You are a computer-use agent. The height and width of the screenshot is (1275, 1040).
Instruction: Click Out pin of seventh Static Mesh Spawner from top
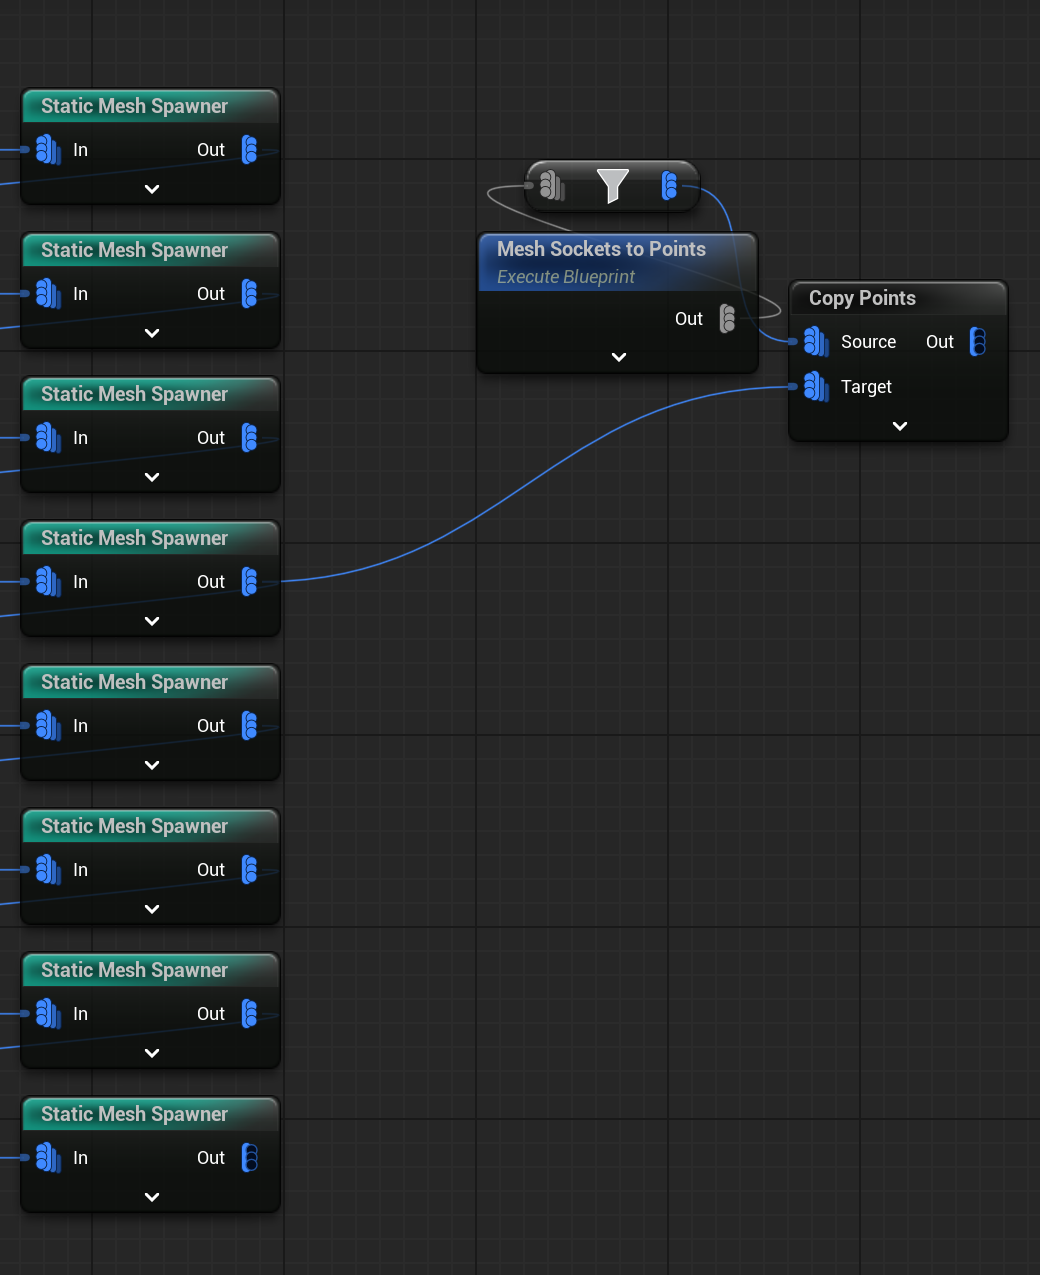250,1014
